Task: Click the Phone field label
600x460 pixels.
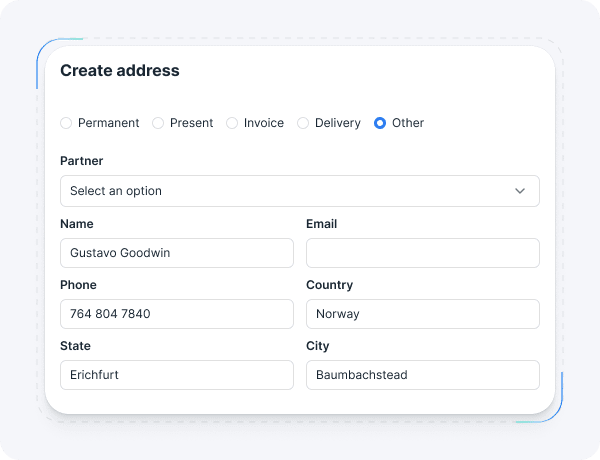Action: point(78,285)
